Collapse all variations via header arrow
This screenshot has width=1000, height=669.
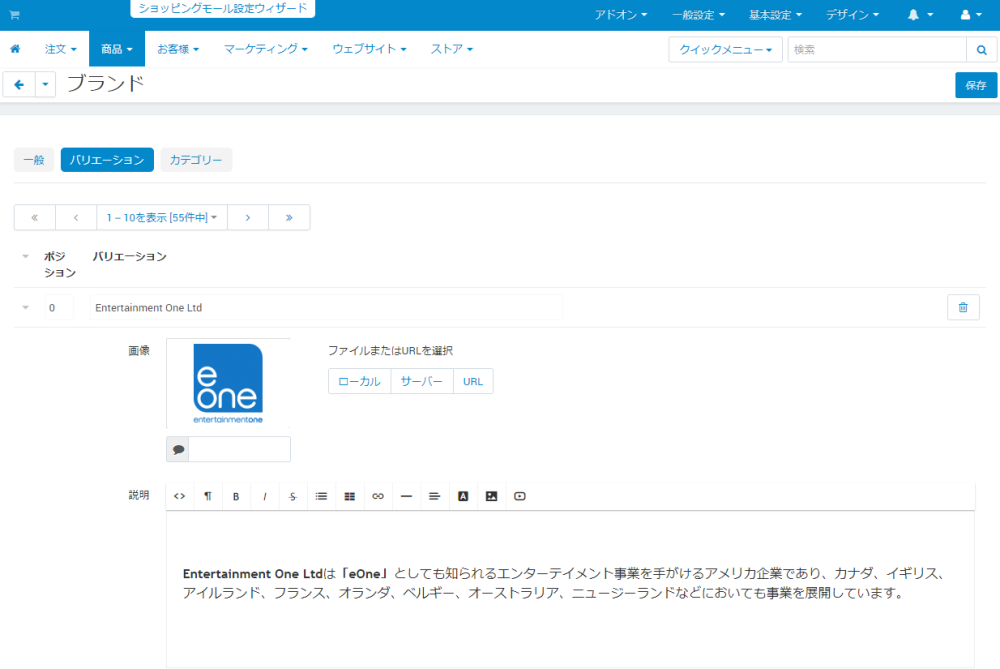click(26, 256)
